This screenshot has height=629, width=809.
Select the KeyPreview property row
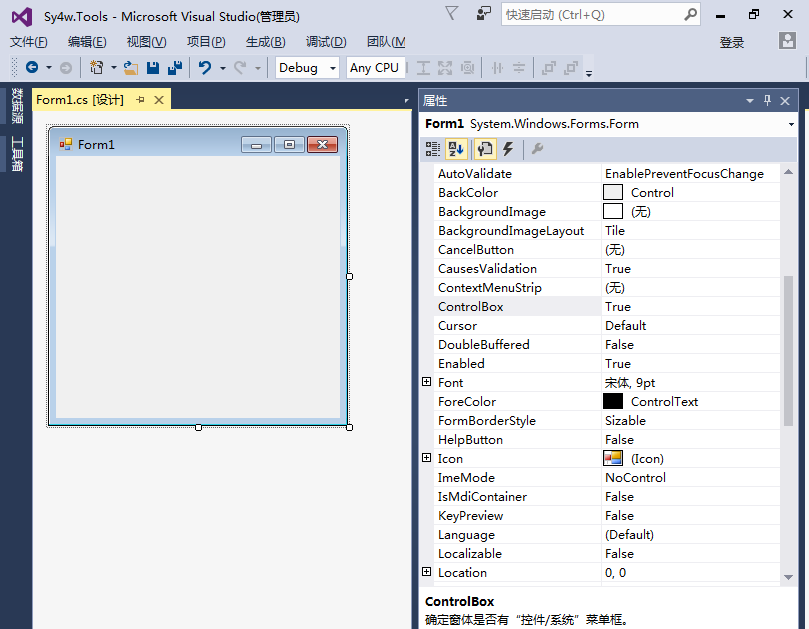(x=607, y=515)
